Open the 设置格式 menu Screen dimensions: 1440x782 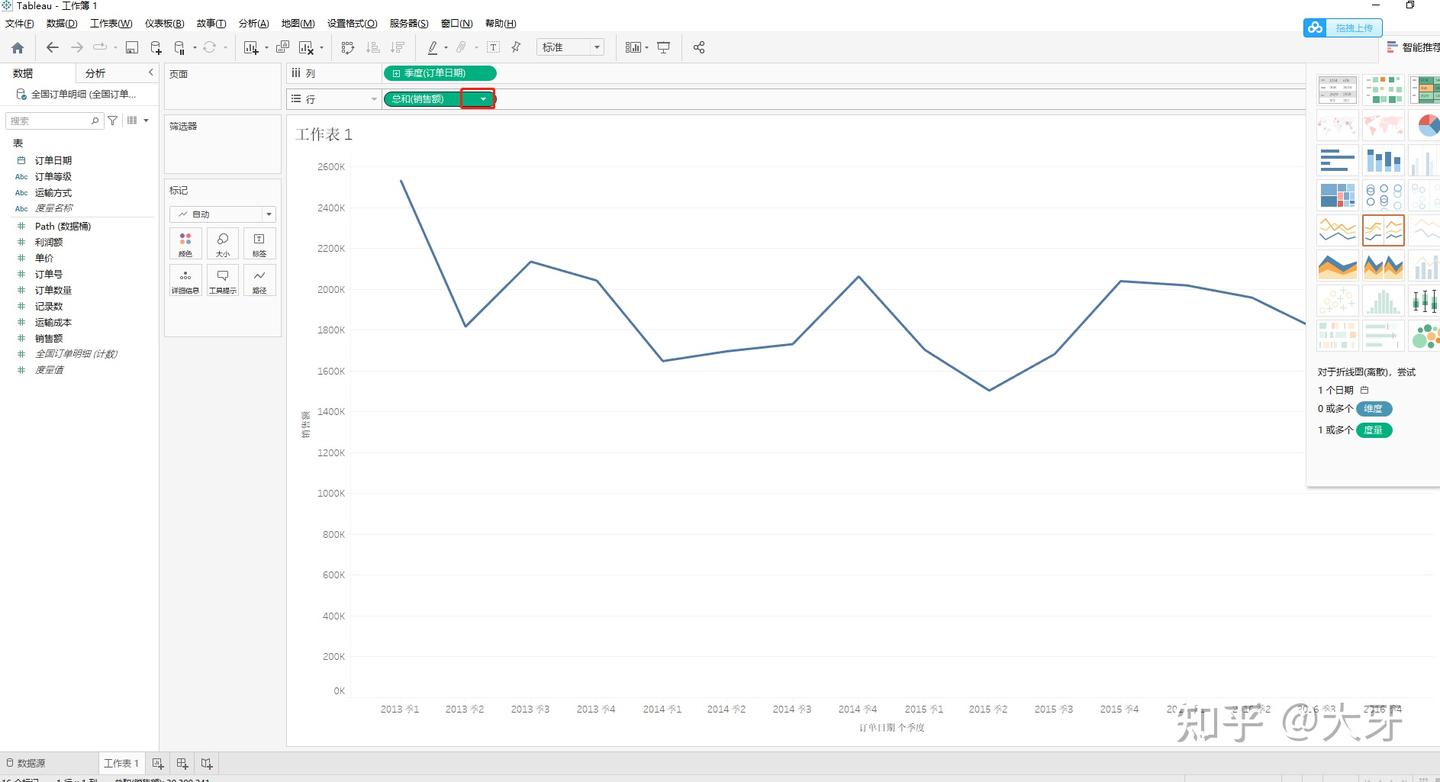click(352, 23)
